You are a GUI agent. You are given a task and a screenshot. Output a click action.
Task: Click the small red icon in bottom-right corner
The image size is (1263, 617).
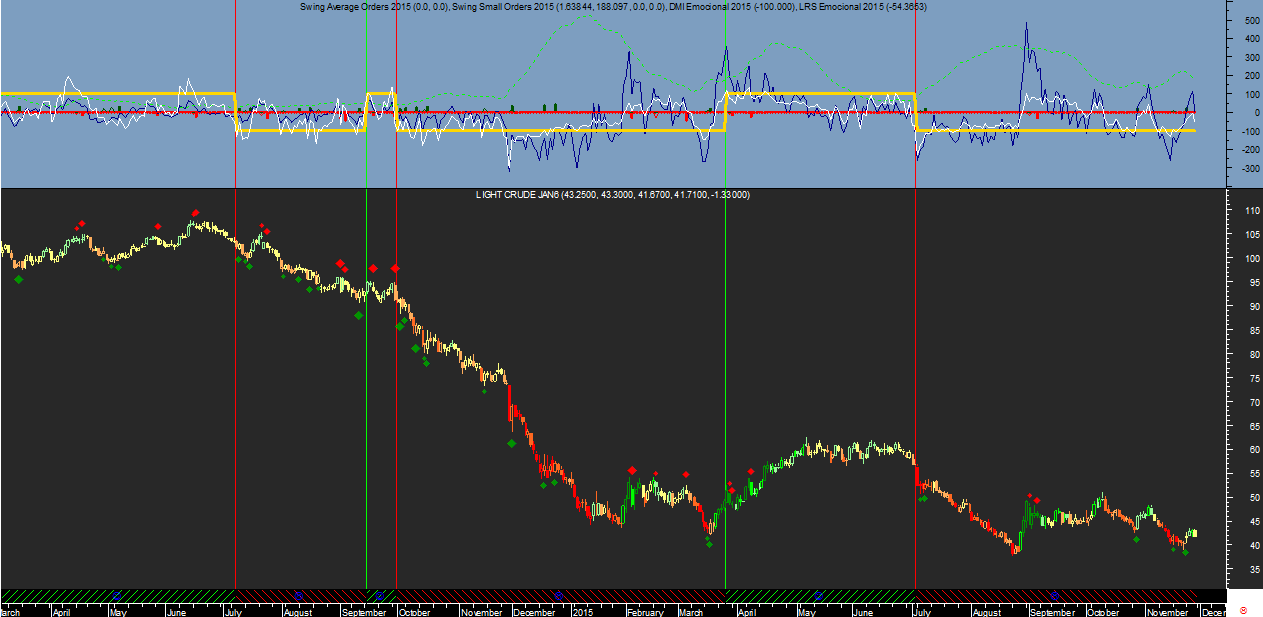[x=1242, y=609]
